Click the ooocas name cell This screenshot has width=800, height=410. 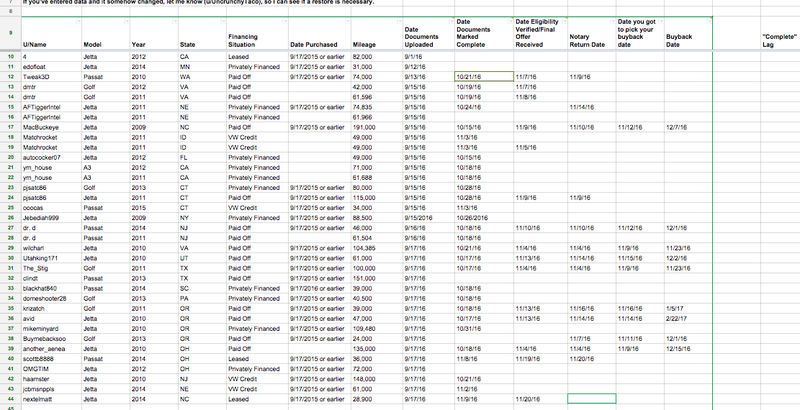(51, 208)
